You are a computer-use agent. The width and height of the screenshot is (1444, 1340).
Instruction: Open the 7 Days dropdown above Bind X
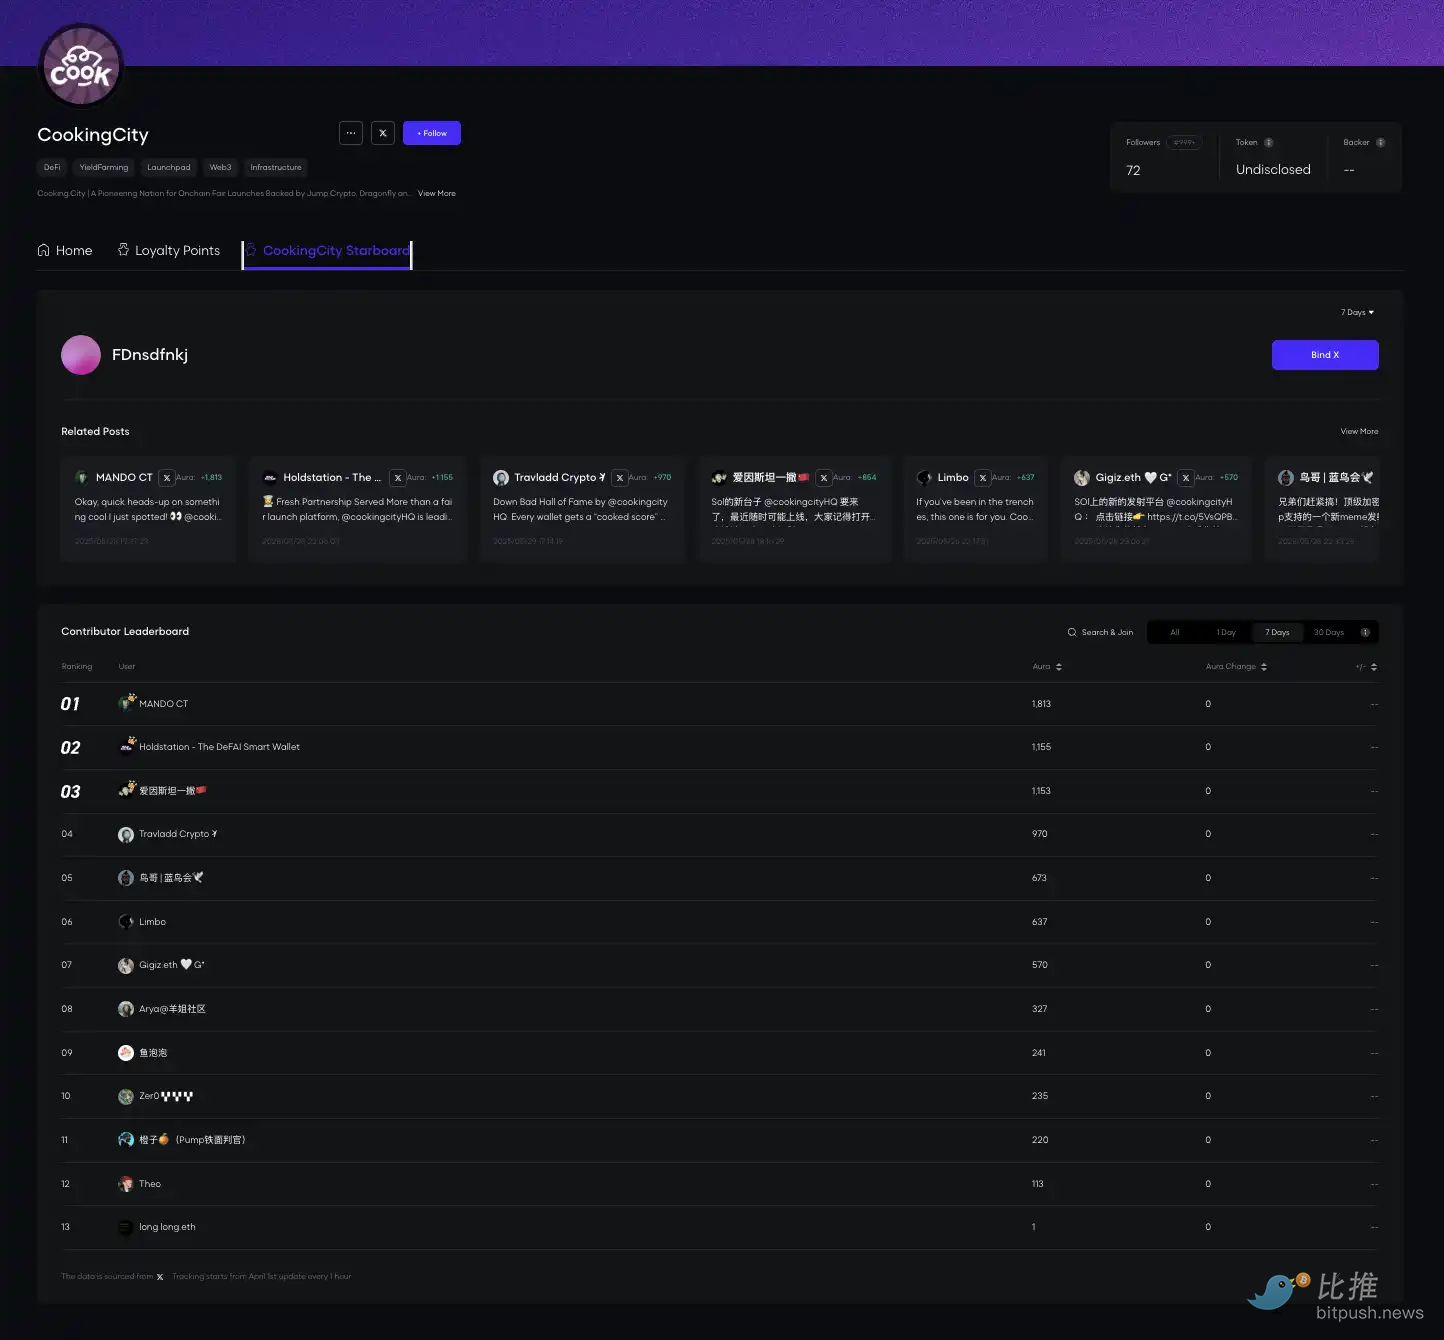(x=1357, y=312)
